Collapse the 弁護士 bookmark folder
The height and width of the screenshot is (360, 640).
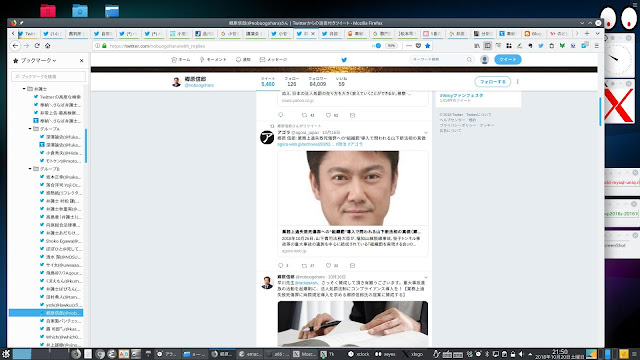click(24, 89)
